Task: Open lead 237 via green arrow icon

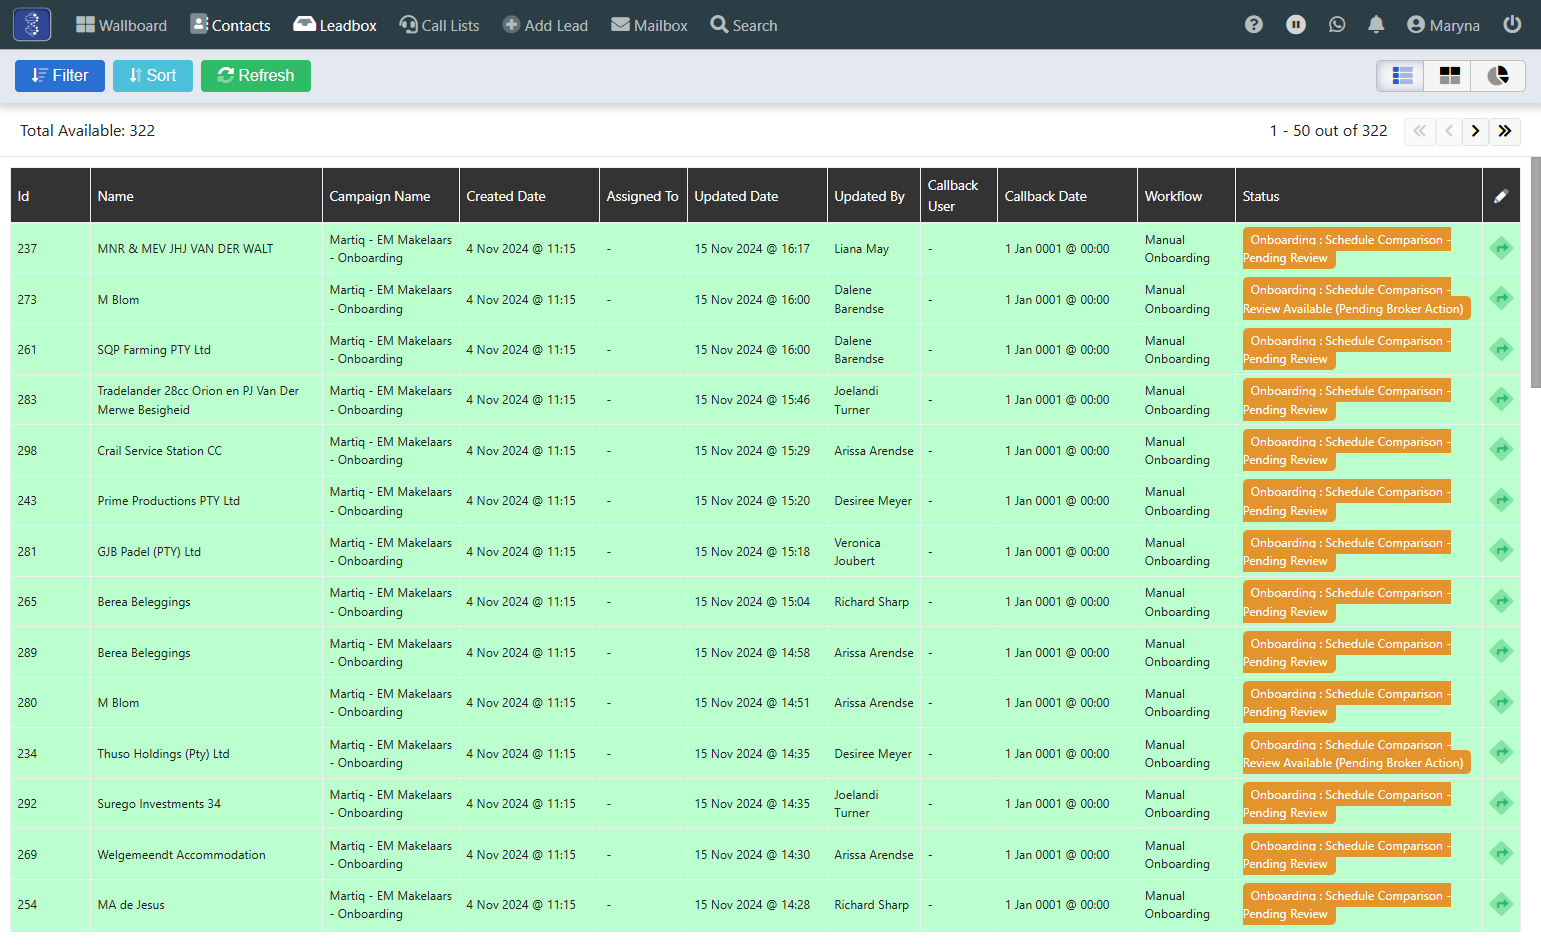Action: (x=1501, y=248)
